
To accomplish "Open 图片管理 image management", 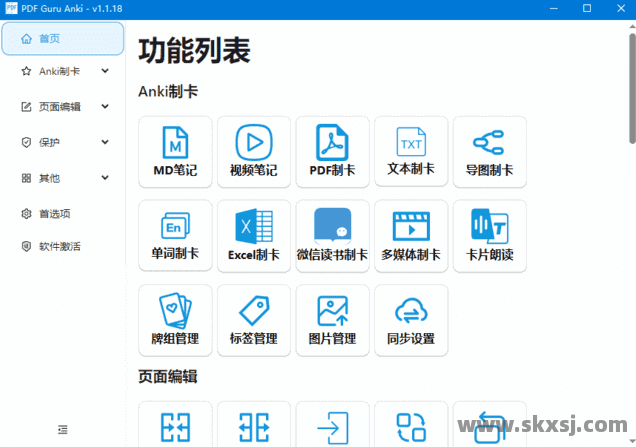I will [332, 321].
